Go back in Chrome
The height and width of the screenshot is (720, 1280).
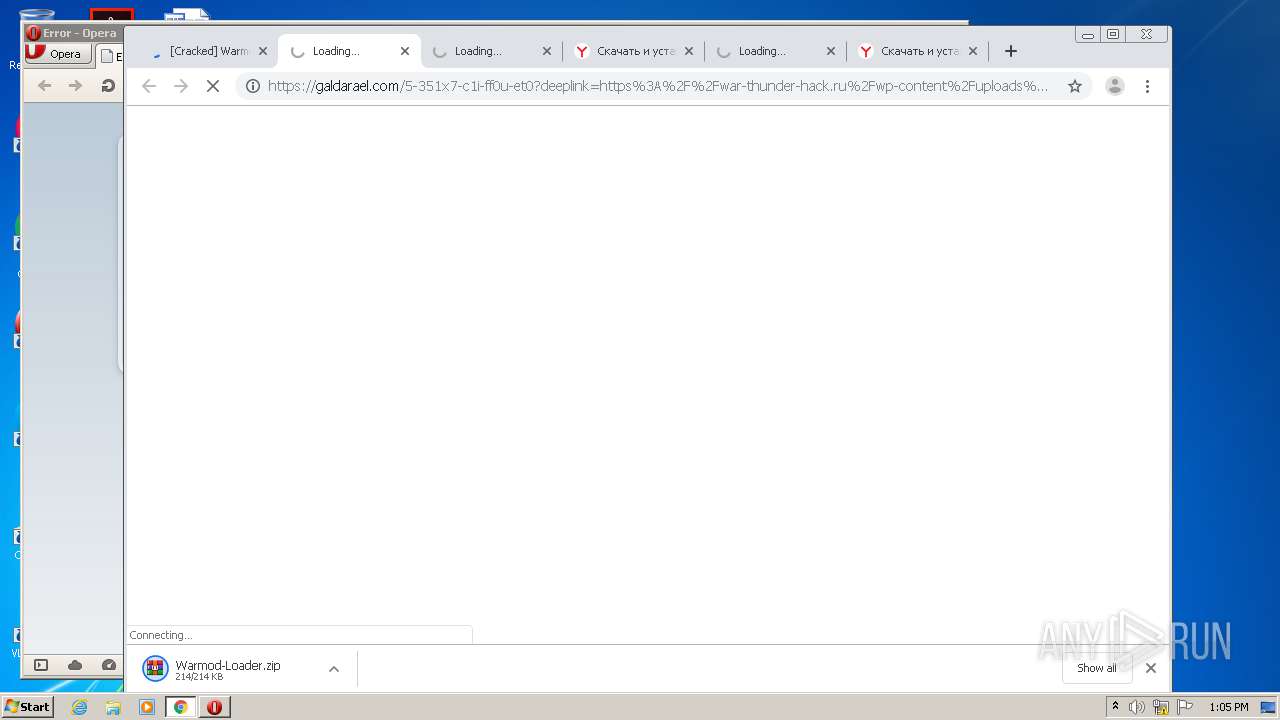pos(149,86)
